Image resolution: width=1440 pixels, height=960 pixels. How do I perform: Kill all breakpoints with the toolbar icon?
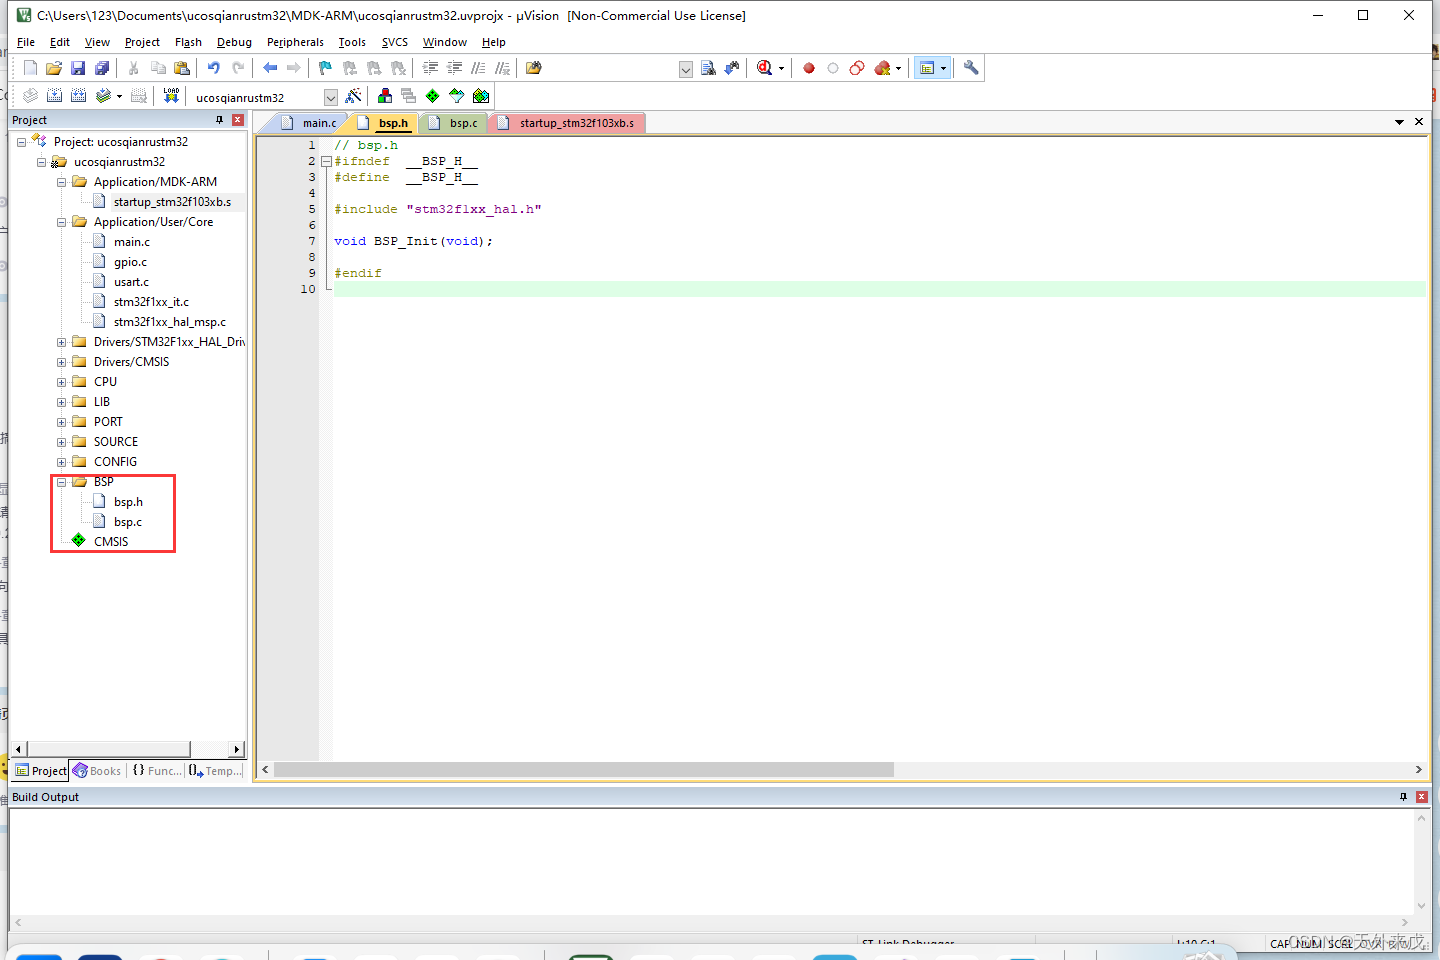[881, 67]
